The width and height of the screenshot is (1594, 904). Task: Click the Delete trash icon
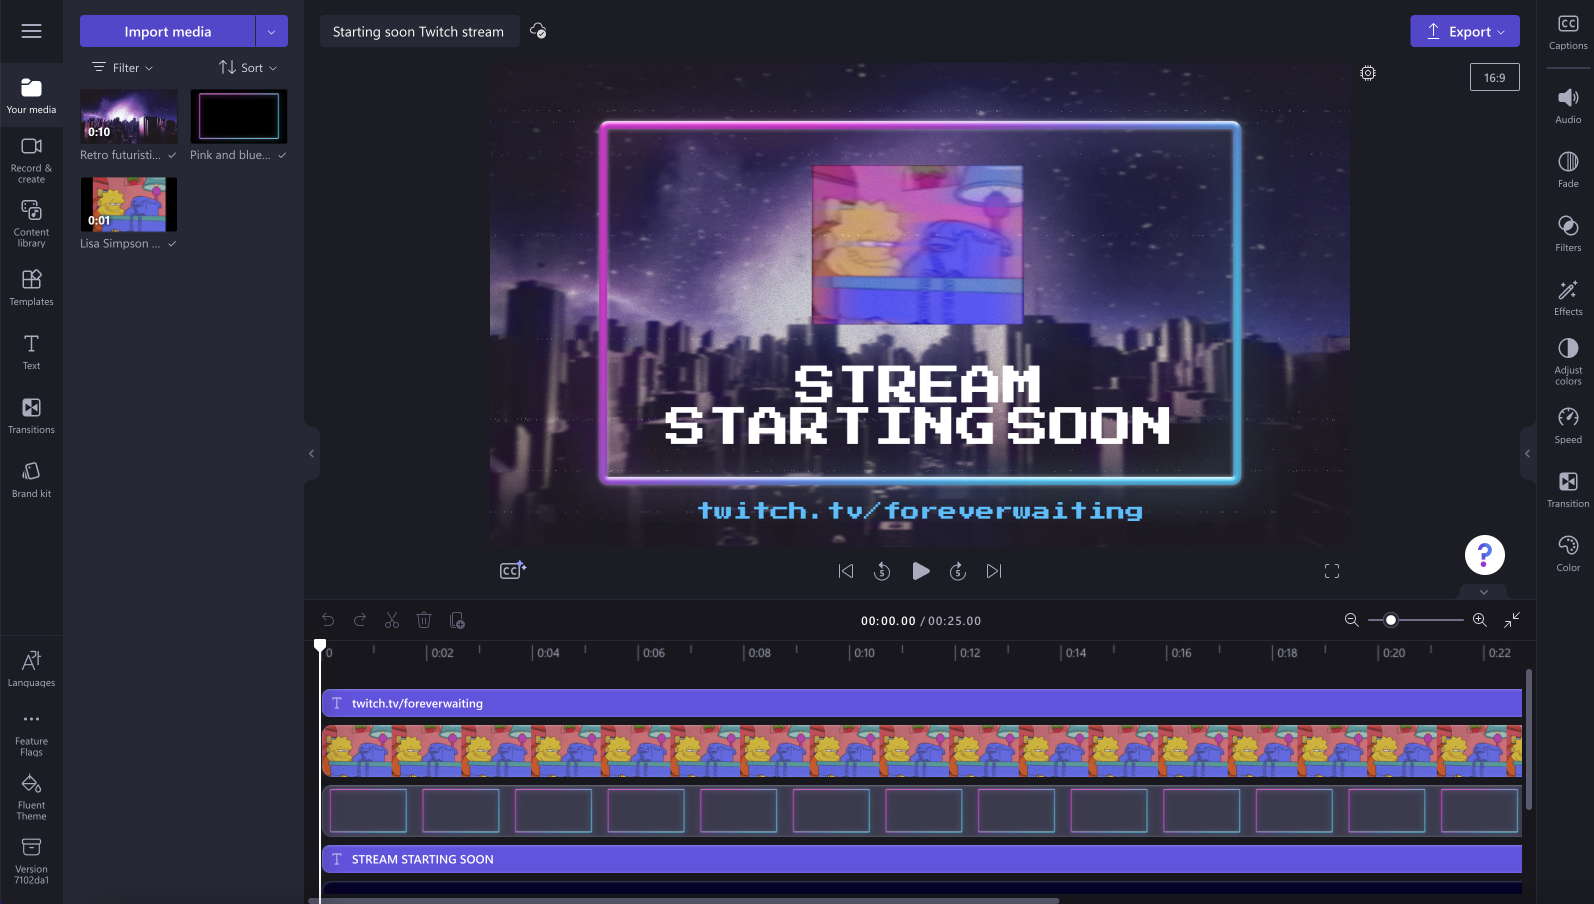click(x=424, y=620)
